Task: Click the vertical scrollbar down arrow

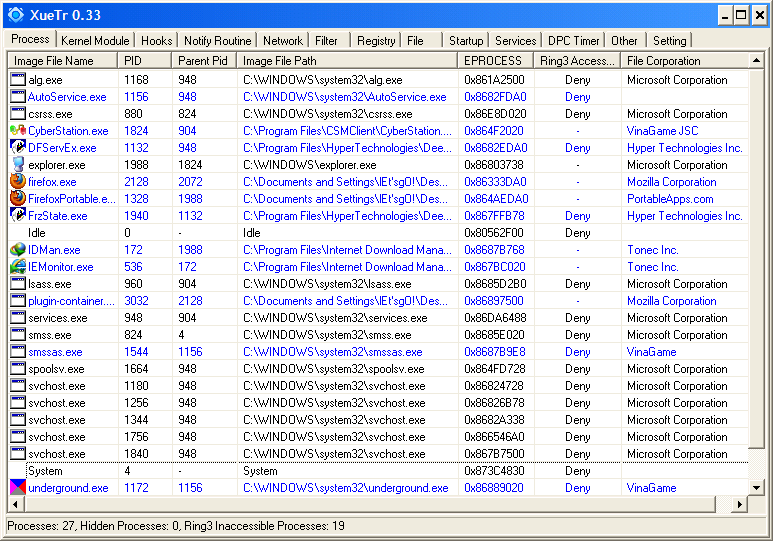Action: pos(757,487)
